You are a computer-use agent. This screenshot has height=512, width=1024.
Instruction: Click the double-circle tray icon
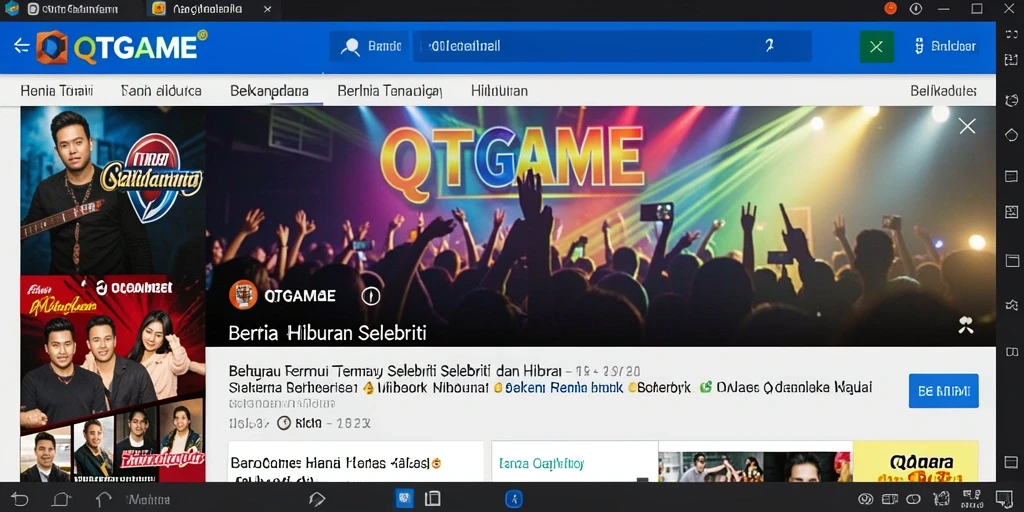[866, 500]
